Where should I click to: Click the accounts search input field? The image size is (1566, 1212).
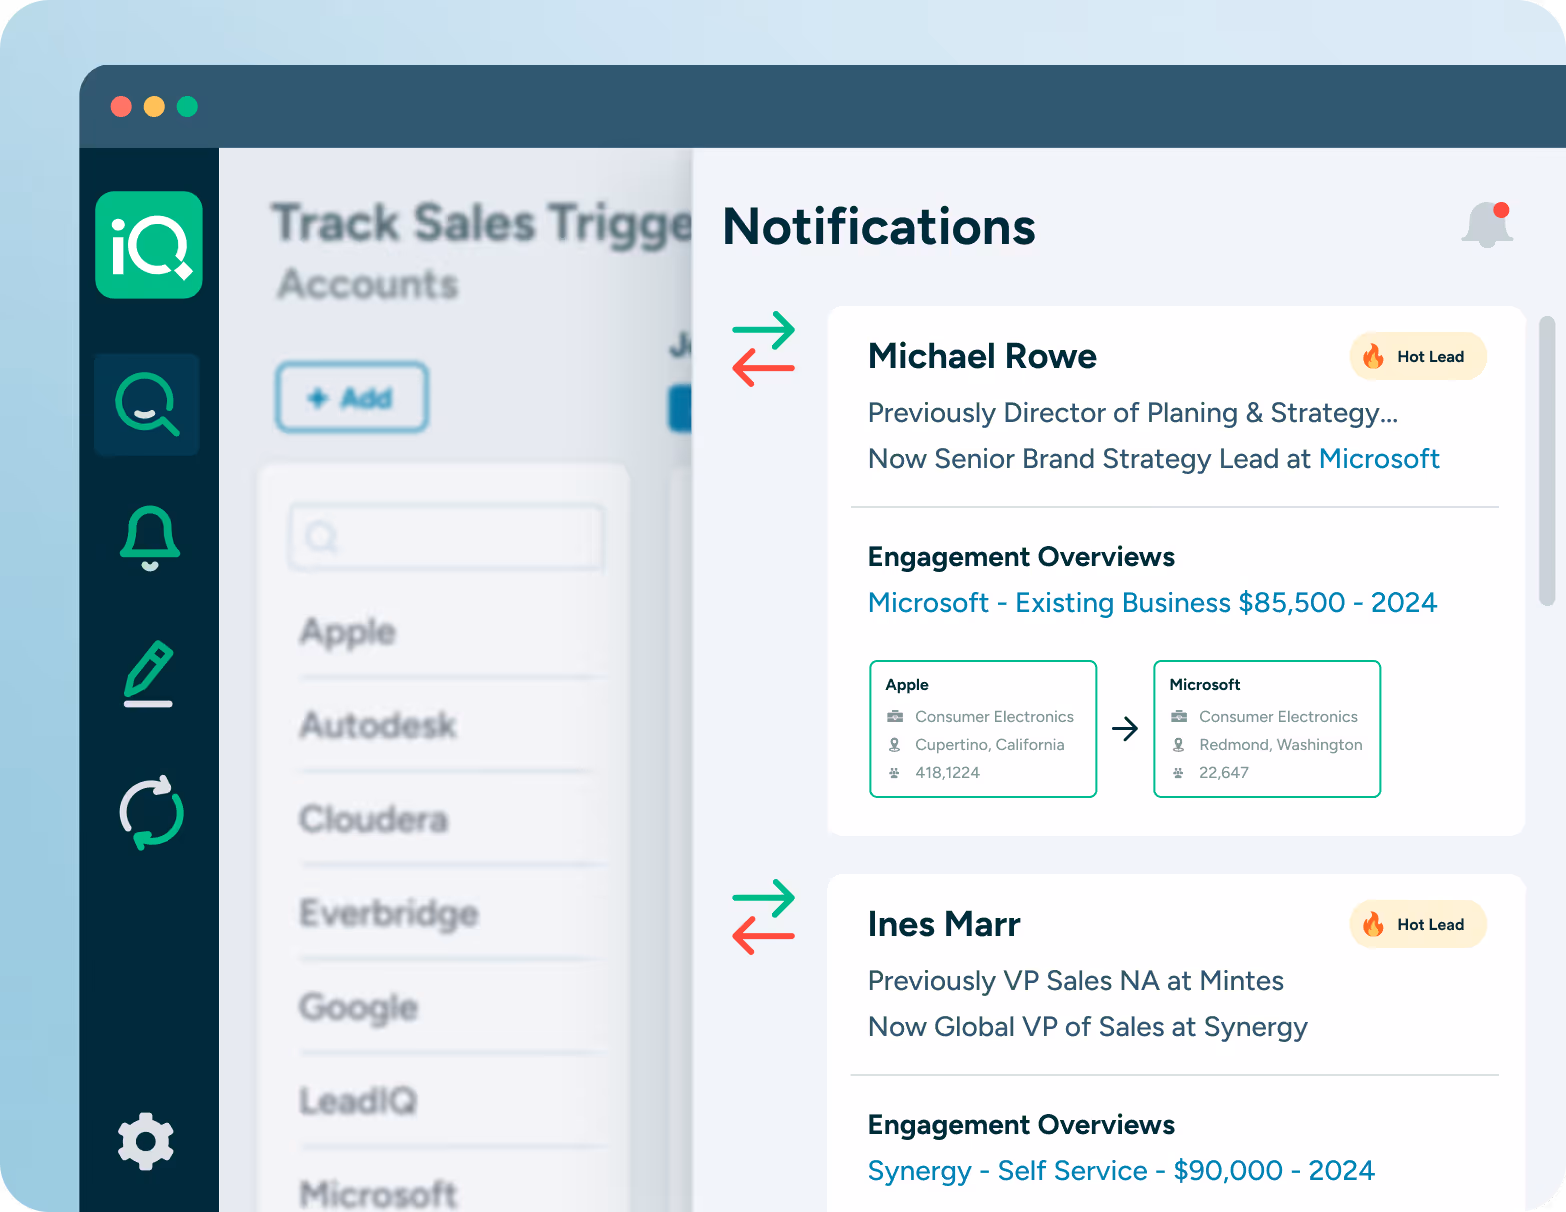[x=446, y=537]
